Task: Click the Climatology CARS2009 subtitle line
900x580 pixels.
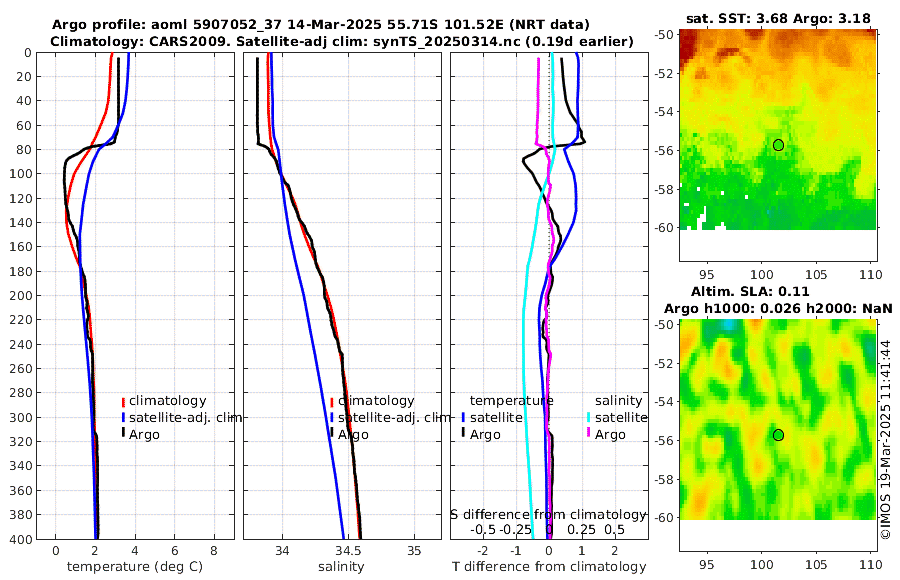Action: (342, 41)
